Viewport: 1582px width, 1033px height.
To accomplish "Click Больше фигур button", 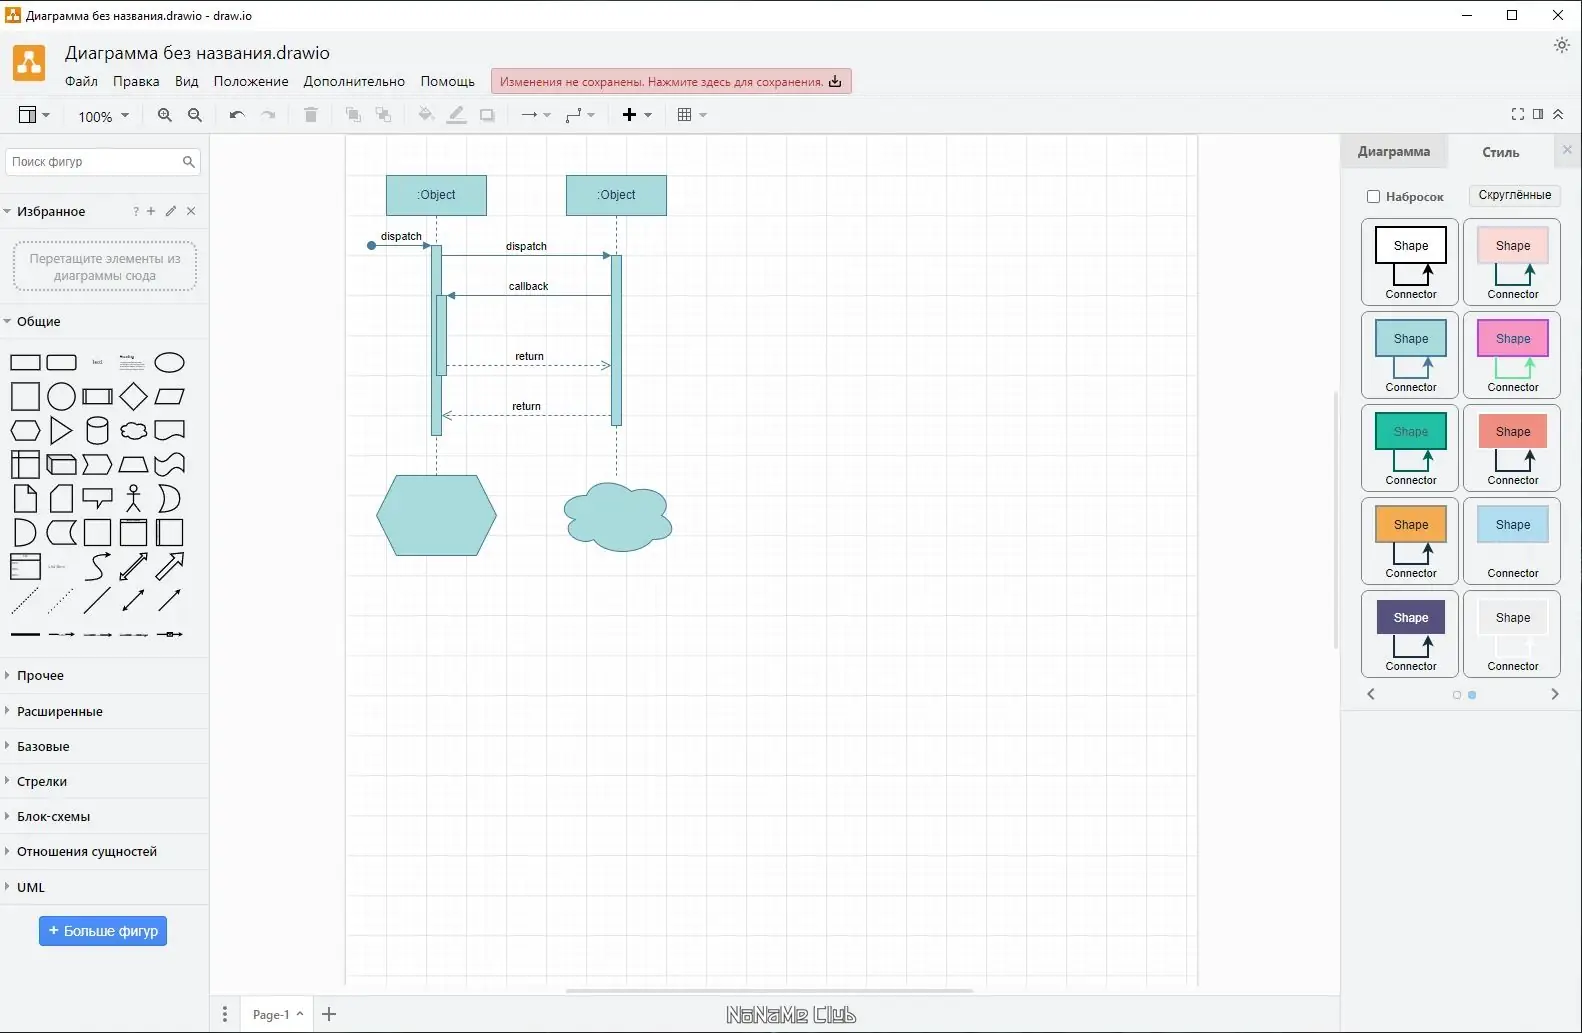I will coord(103,931).
